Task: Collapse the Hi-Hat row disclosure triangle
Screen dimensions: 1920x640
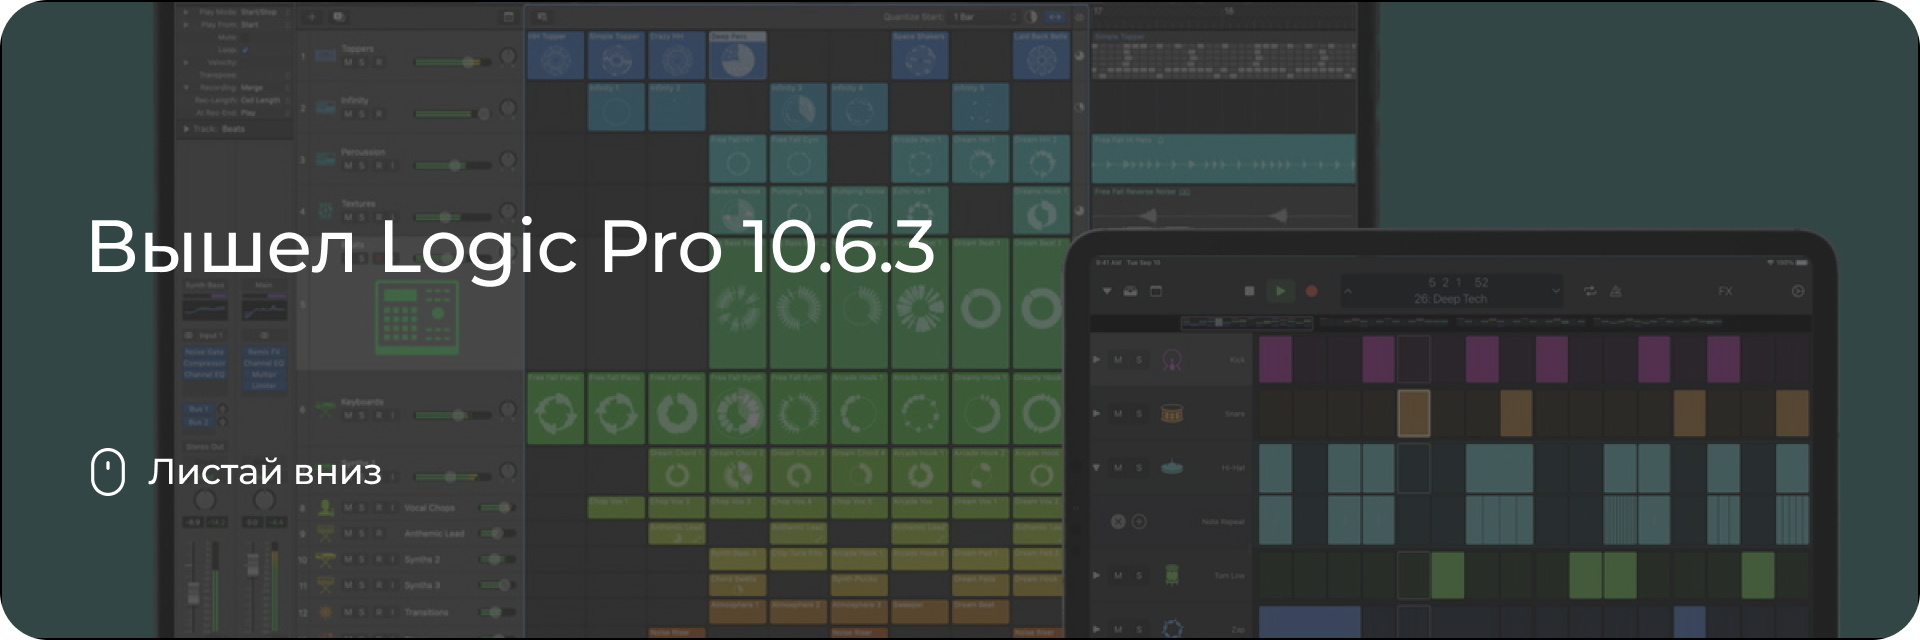Action: 1096,467
